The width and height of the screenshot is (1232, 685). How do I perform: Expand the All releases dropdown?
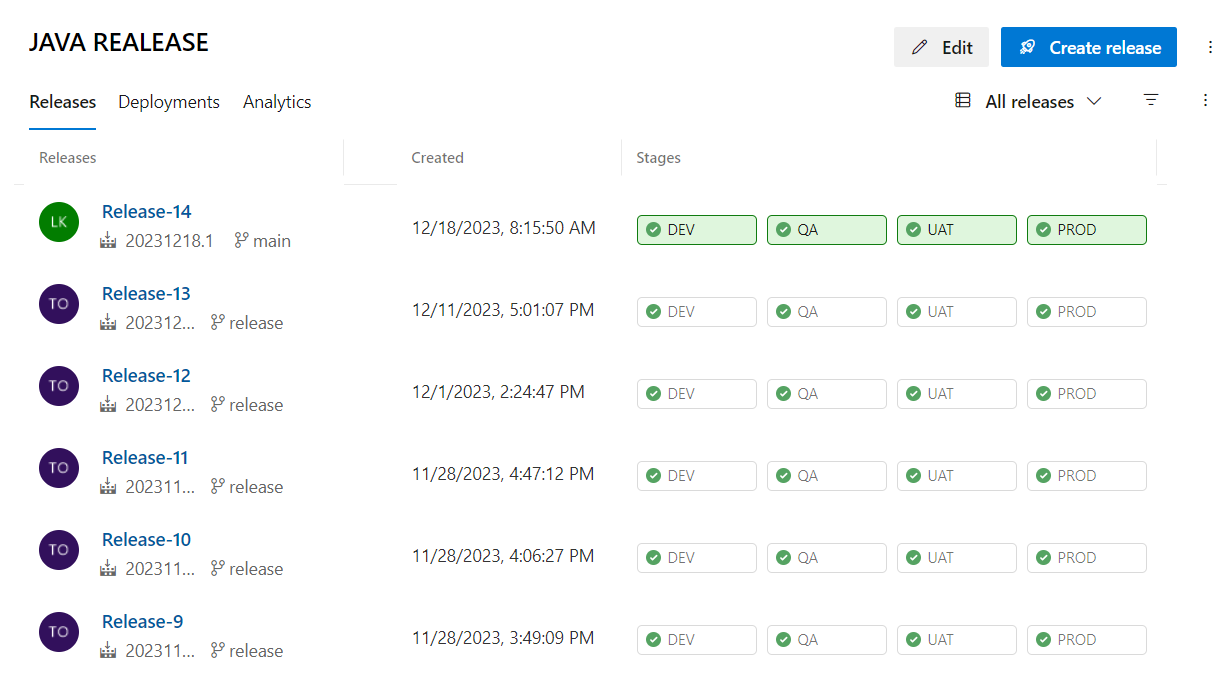click(1096, 101)
